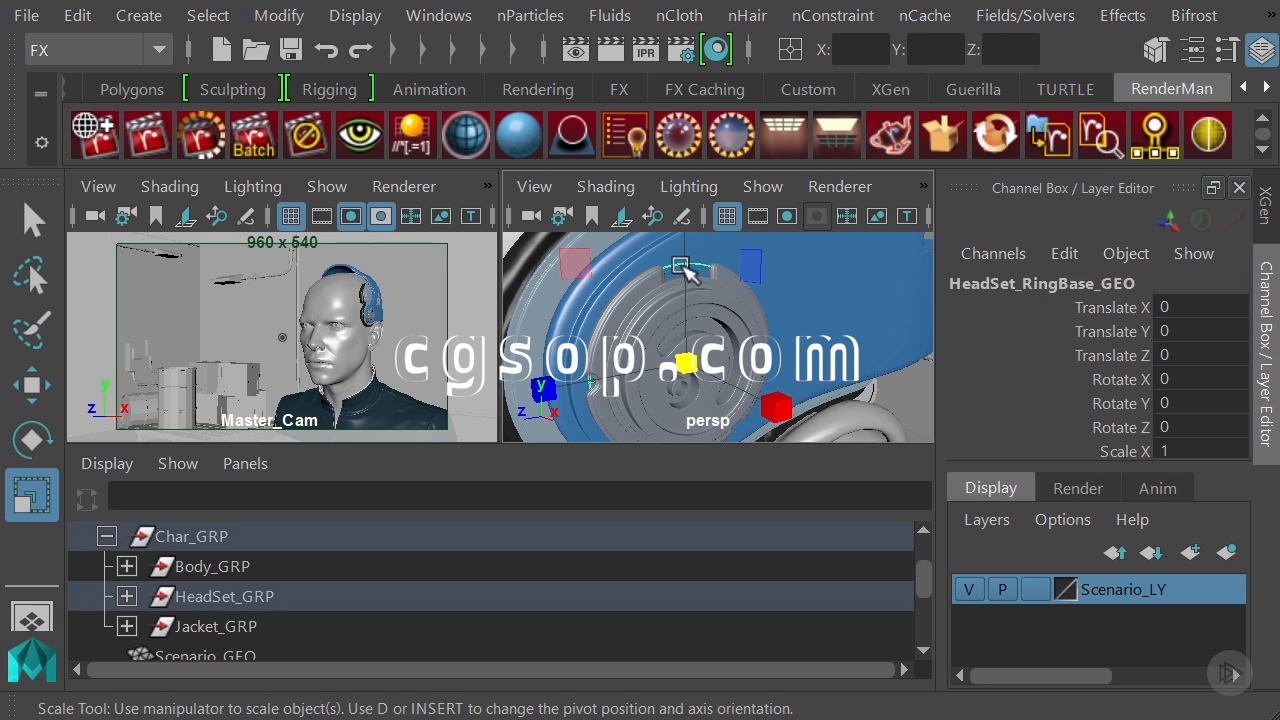Select the Jacket_GRP item in Outliner
This screenshot has width=1280, height=720.
[216, 627]
